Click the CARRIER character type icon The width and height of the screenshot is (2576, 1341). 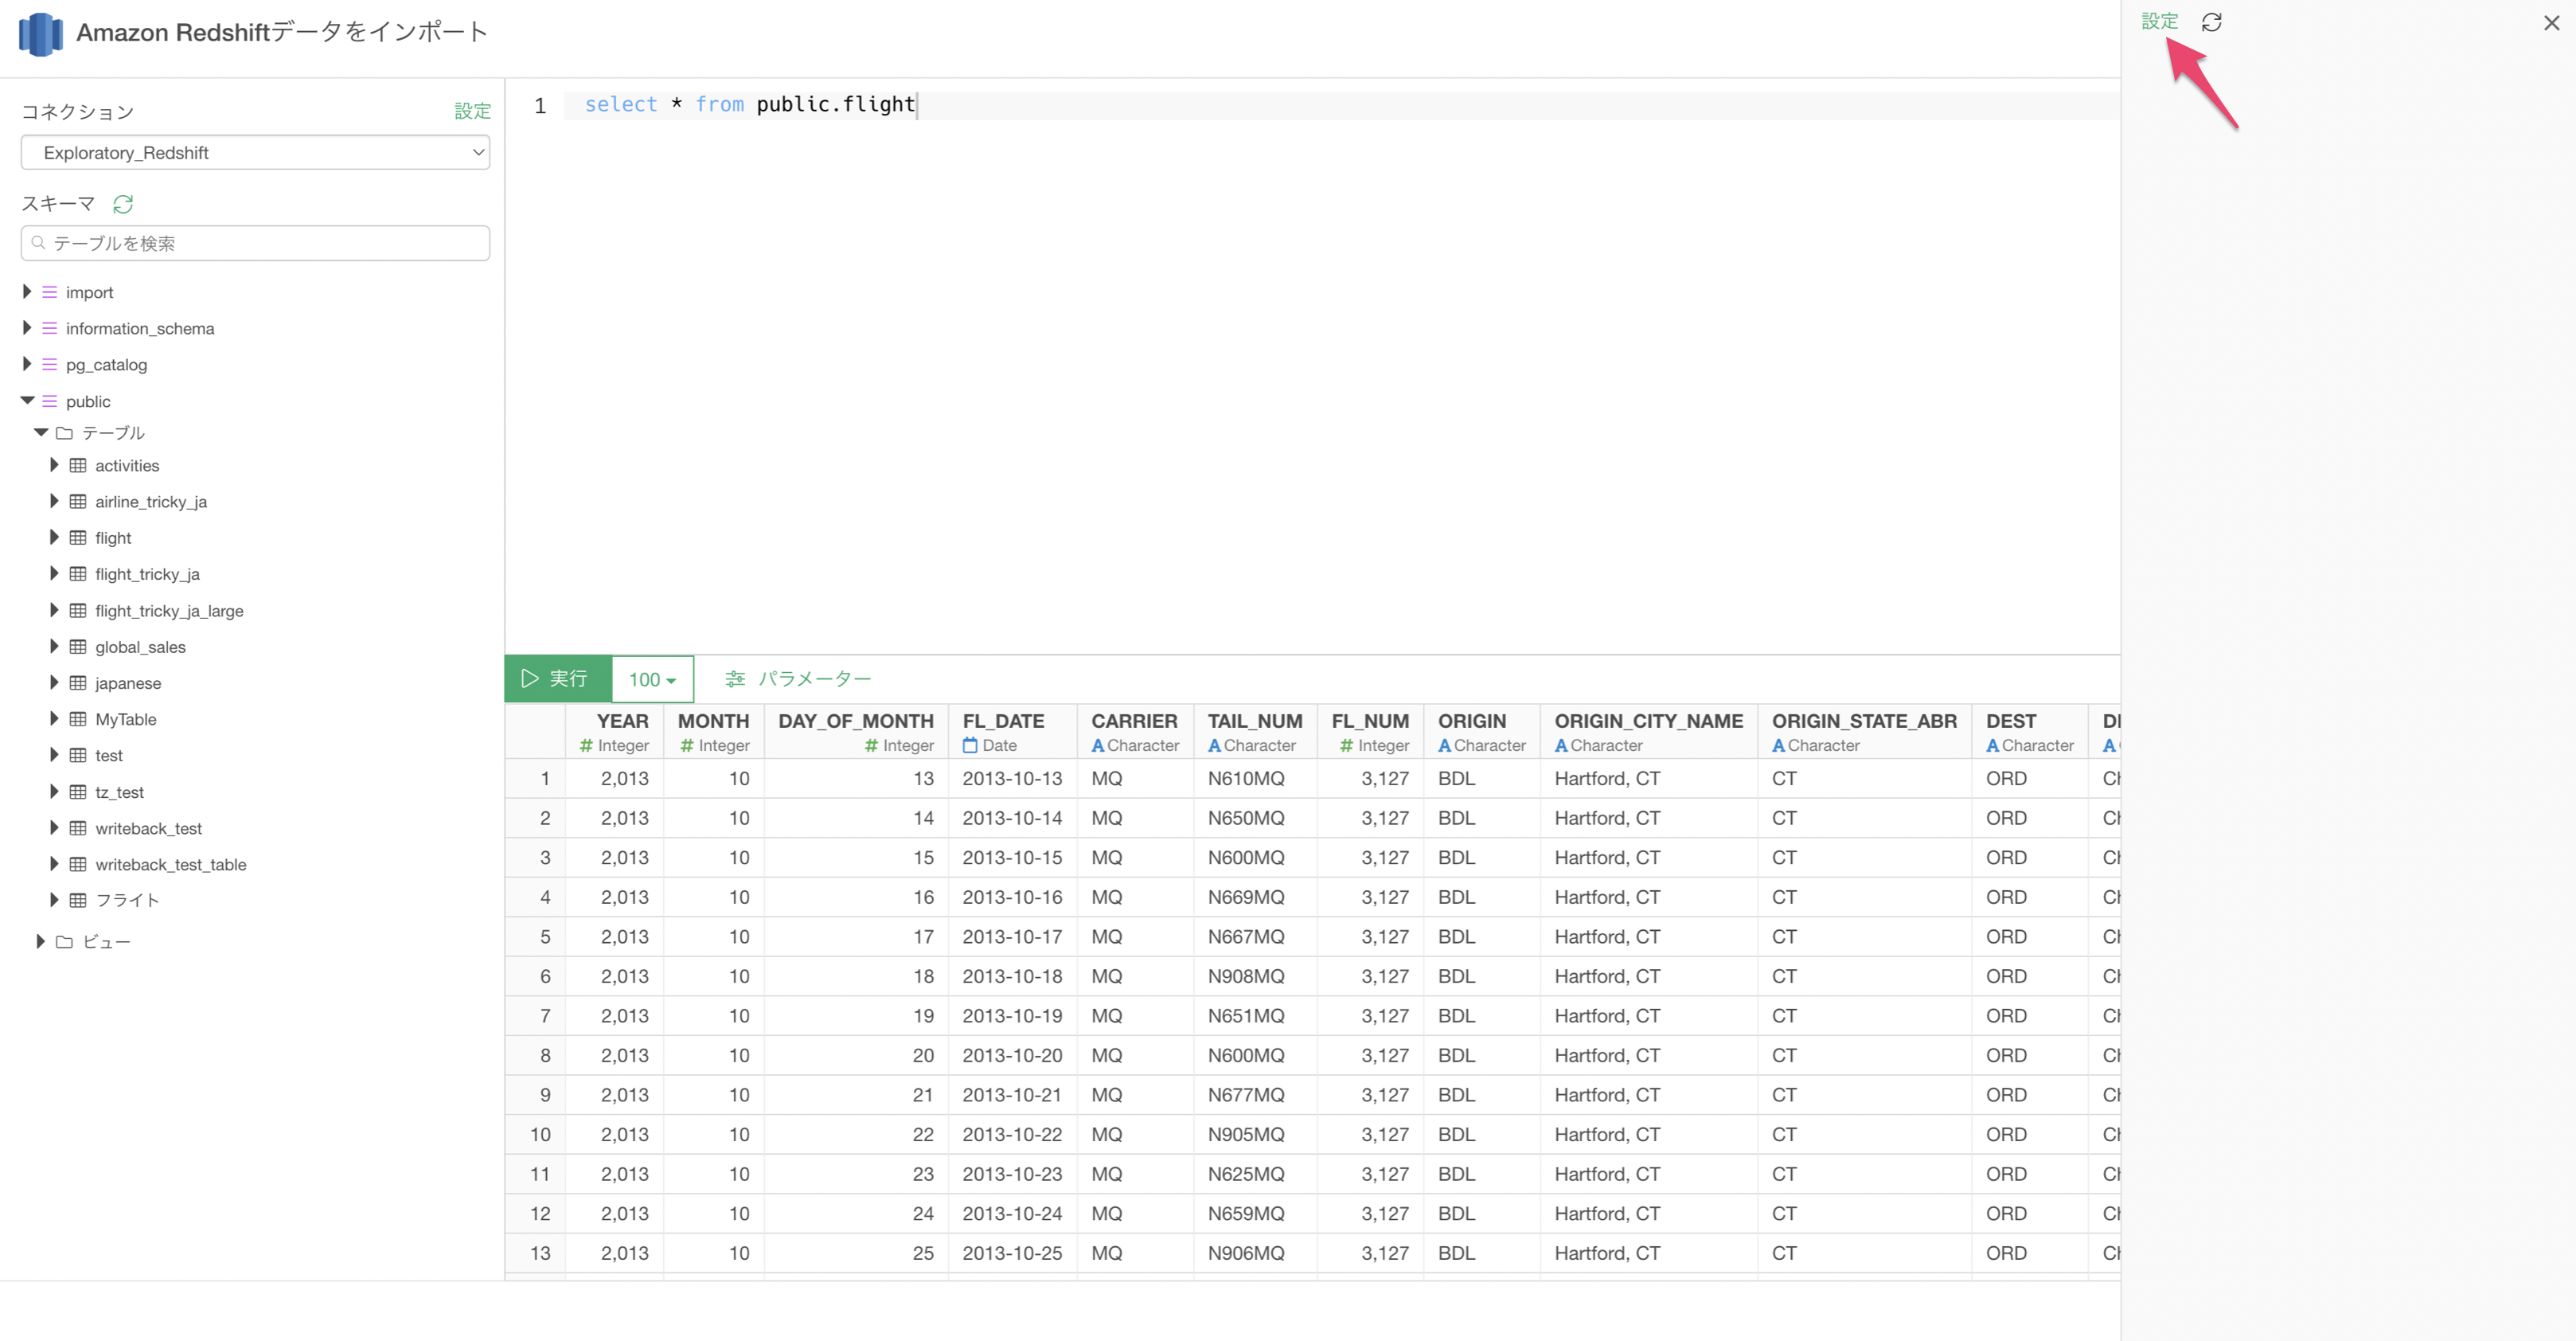[1098, 745]
